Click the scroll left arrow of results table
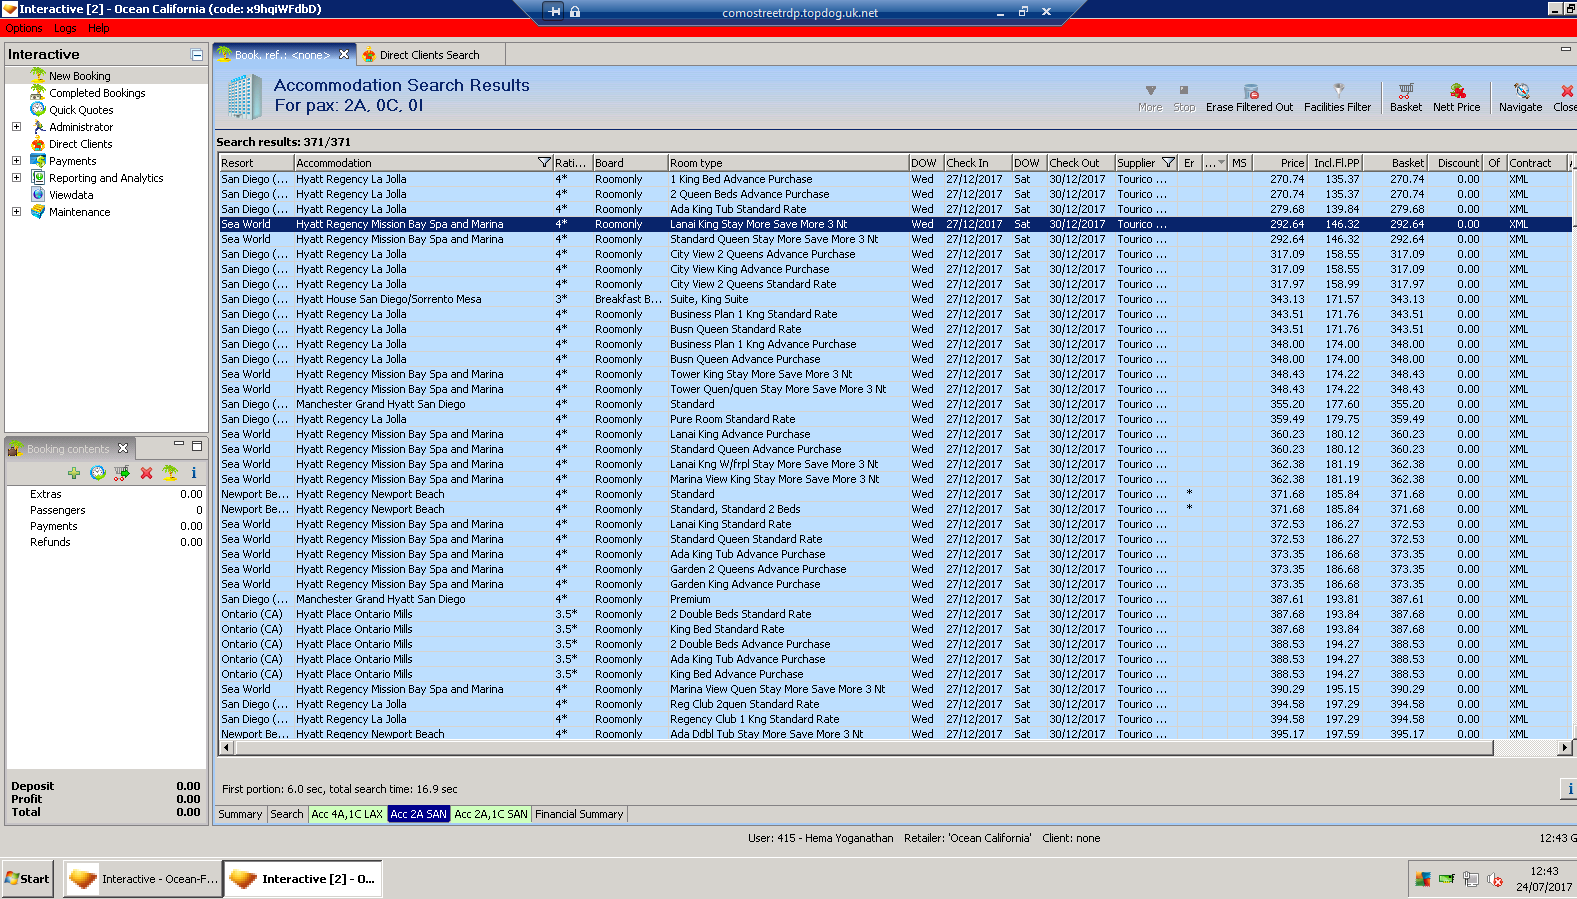 coord(227,747)
